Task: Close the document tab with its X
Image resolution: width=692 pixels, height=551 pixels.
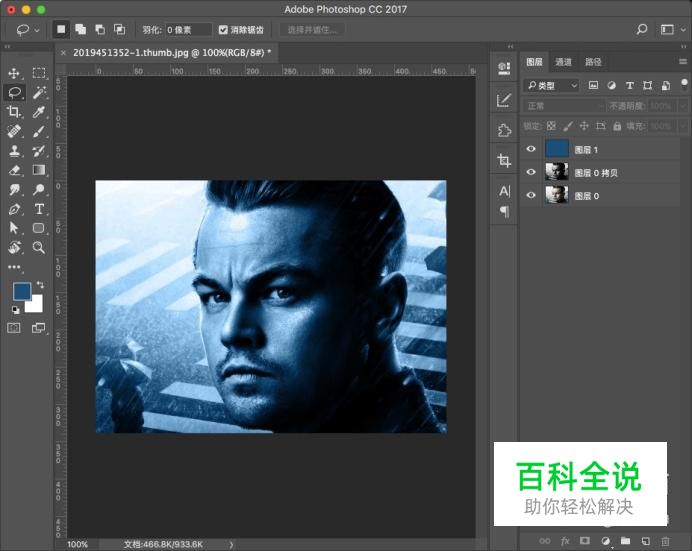Action: 63,53
